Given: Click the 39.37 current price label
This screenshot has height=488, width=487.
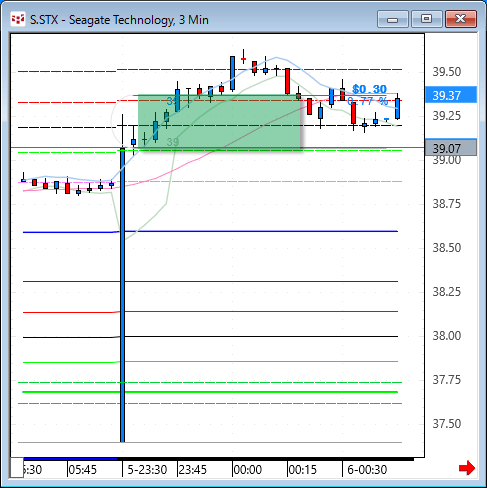Looking at the screenshot, I should (x=451, y=95).
